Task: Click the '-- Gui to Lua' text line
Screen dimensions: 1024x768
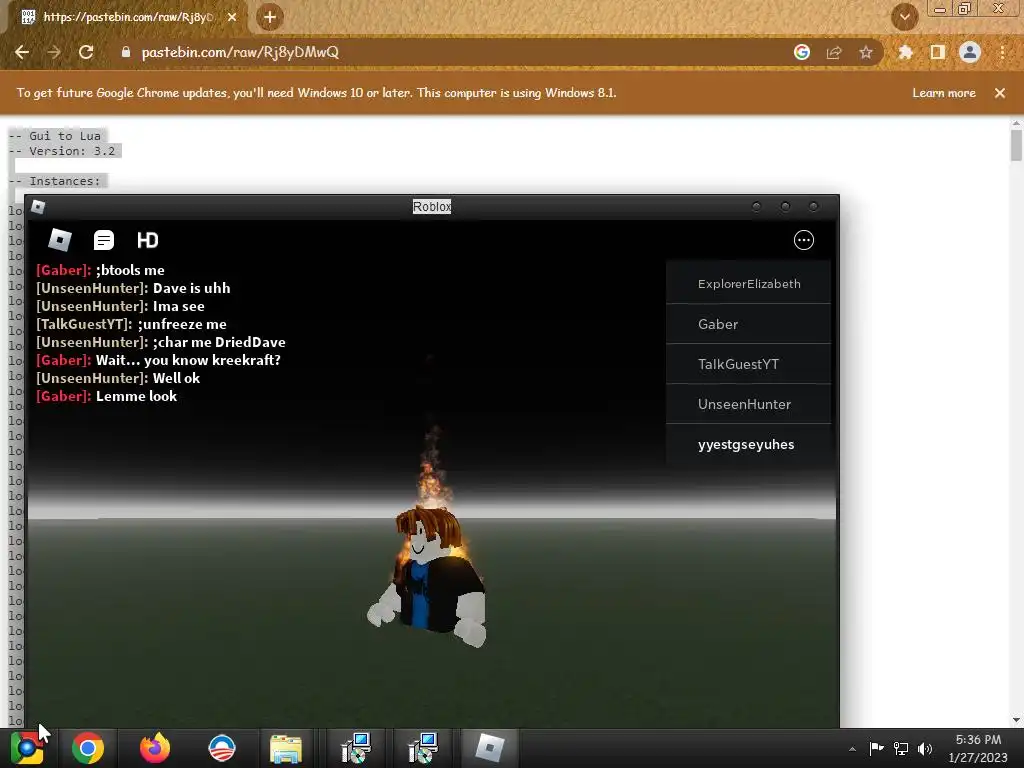Action: click(55, 136)
